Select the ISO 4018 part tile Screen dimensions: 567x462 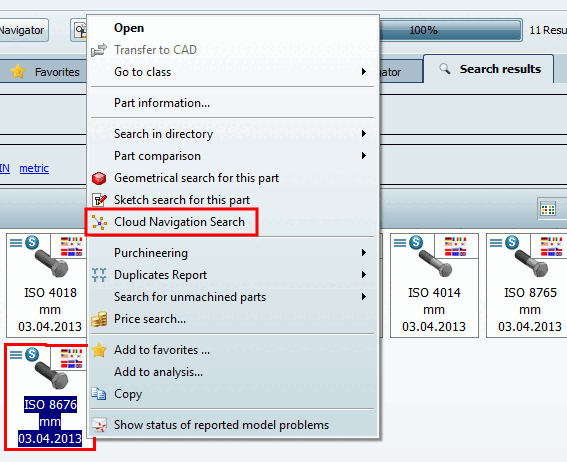pyautogui.click(x=47, y=286)
